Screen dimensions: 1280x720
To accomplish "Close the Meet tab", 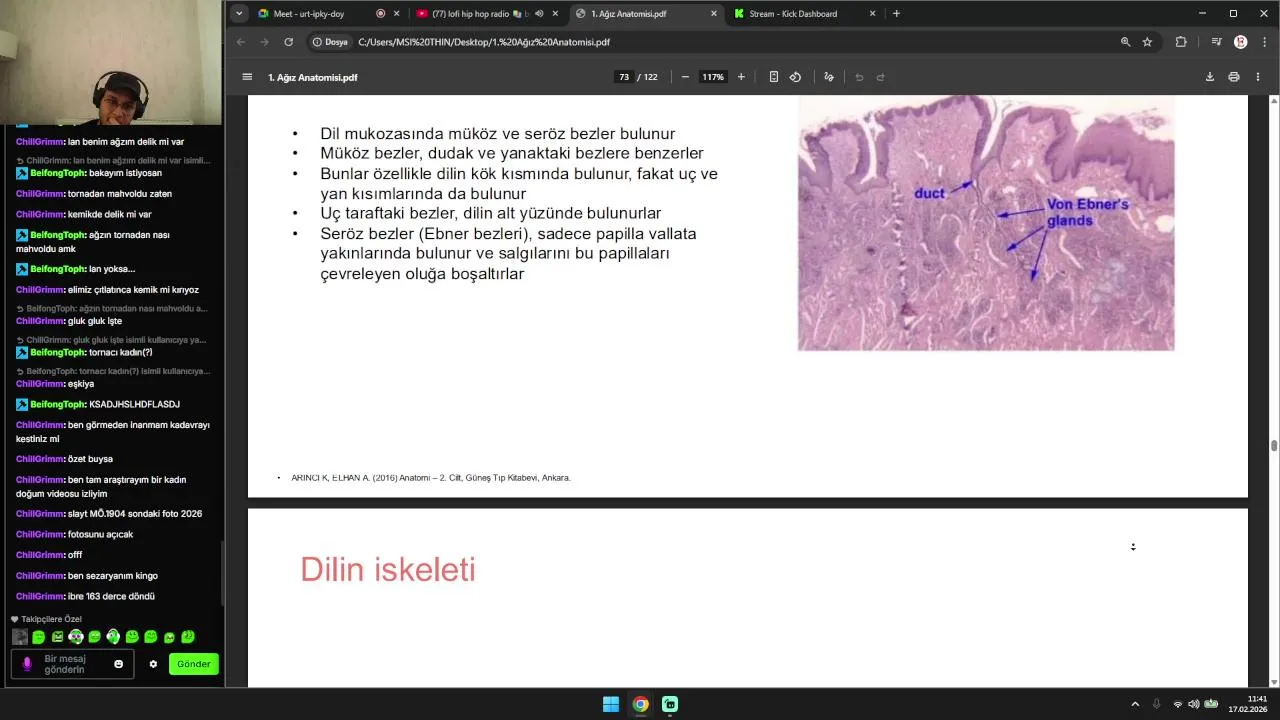I will pos(396,14).
